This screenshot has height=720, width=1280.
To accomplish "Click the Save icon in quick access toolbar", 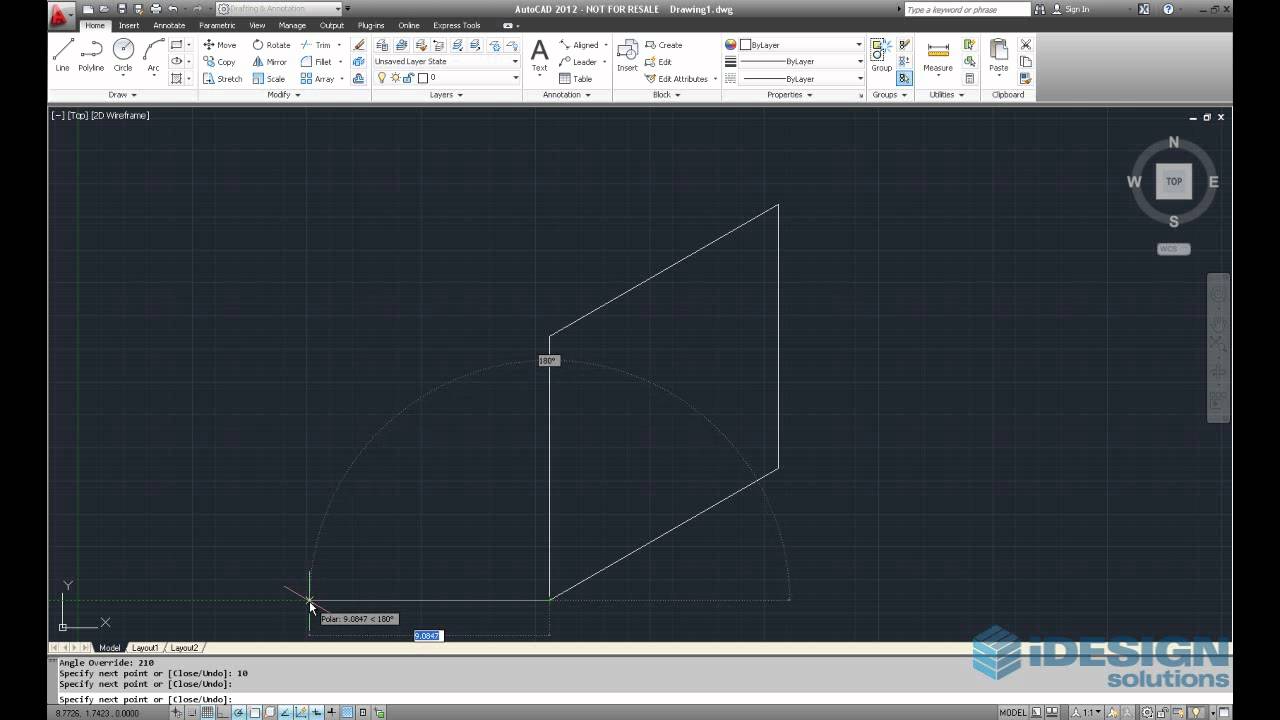I will point(122,9).
